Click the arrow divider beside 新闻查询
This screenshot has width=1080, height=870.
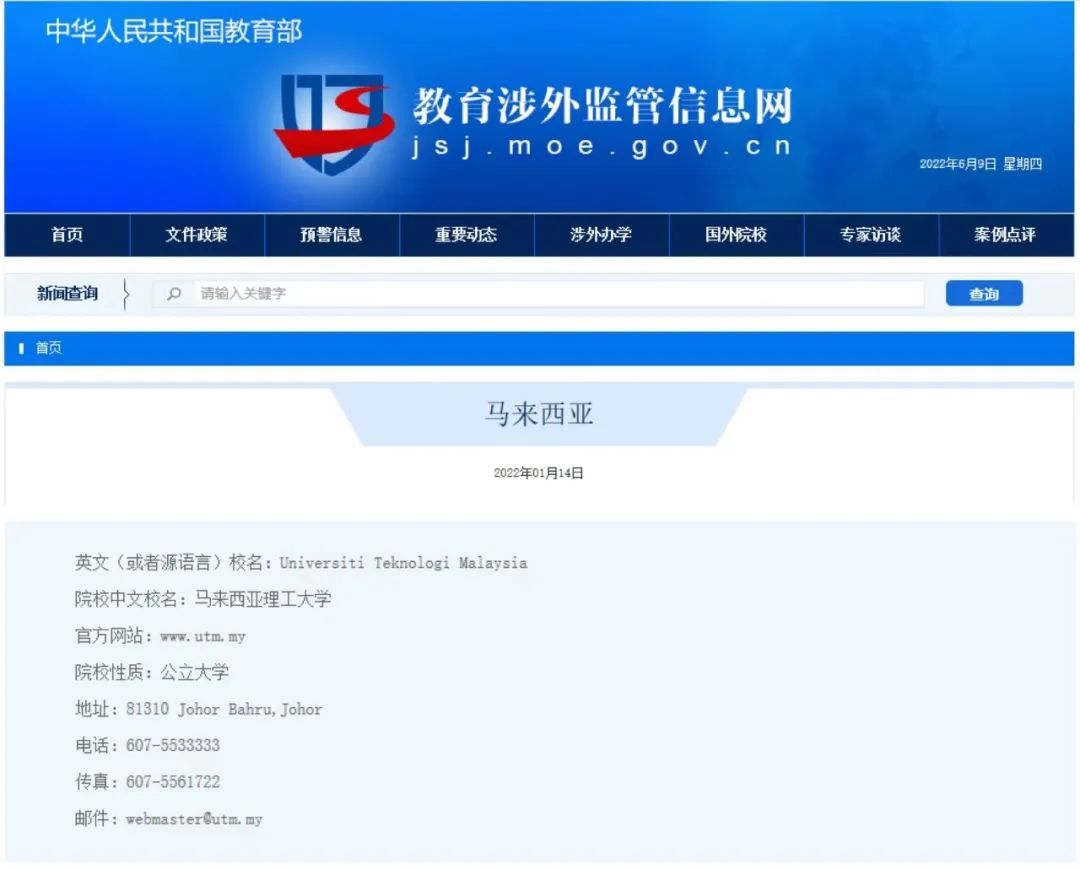click(126, 294)
